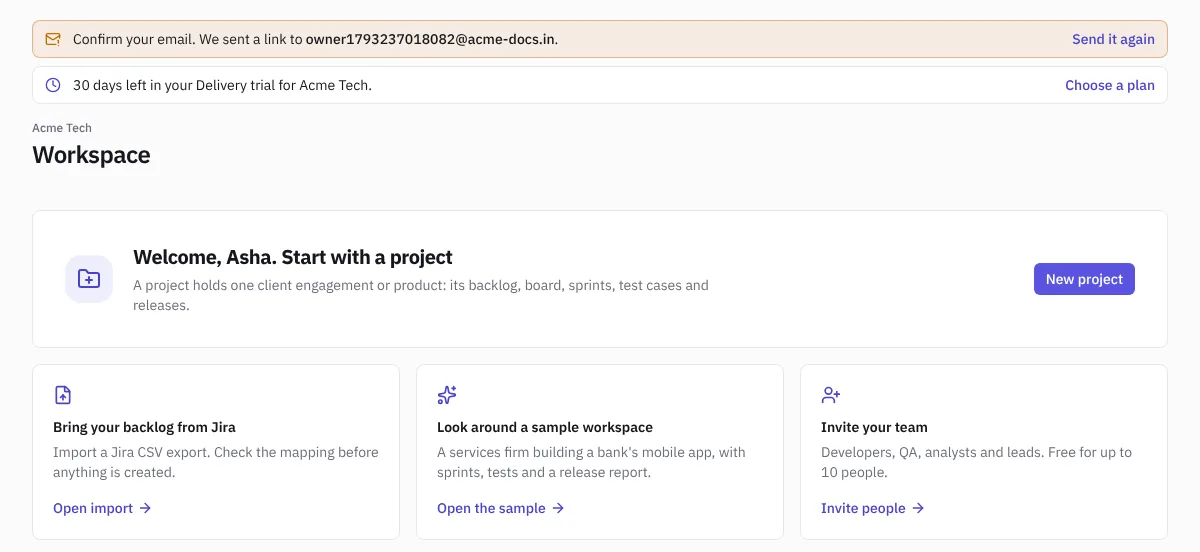
Task: Follow the Invite people link
Action: [873, 508]
